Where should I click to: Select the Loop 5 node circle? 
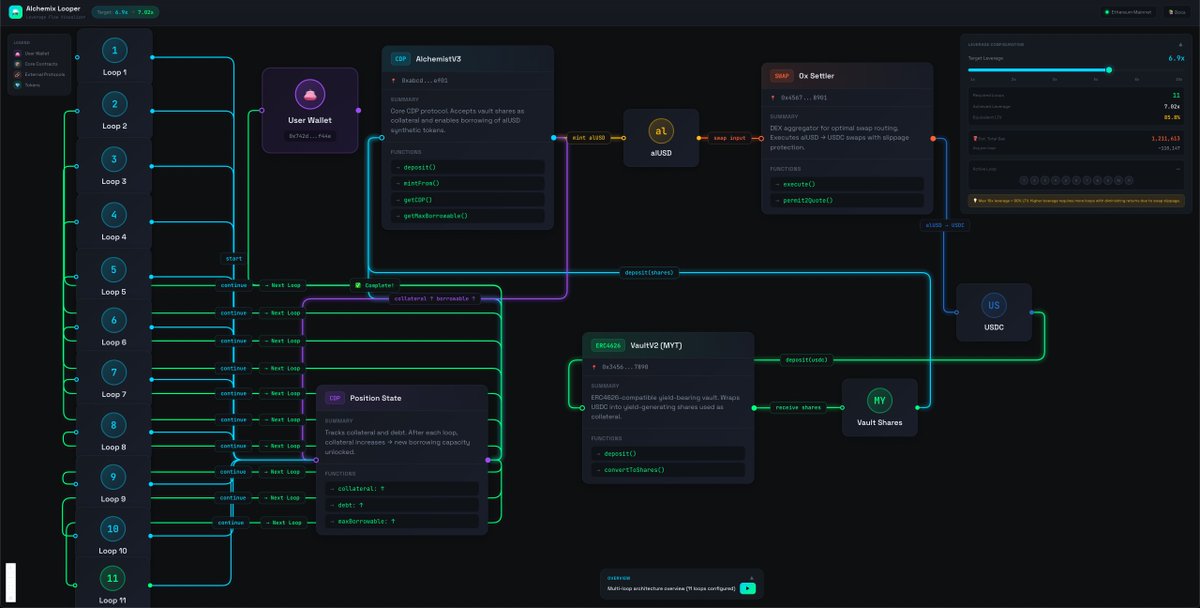point(114,270)
